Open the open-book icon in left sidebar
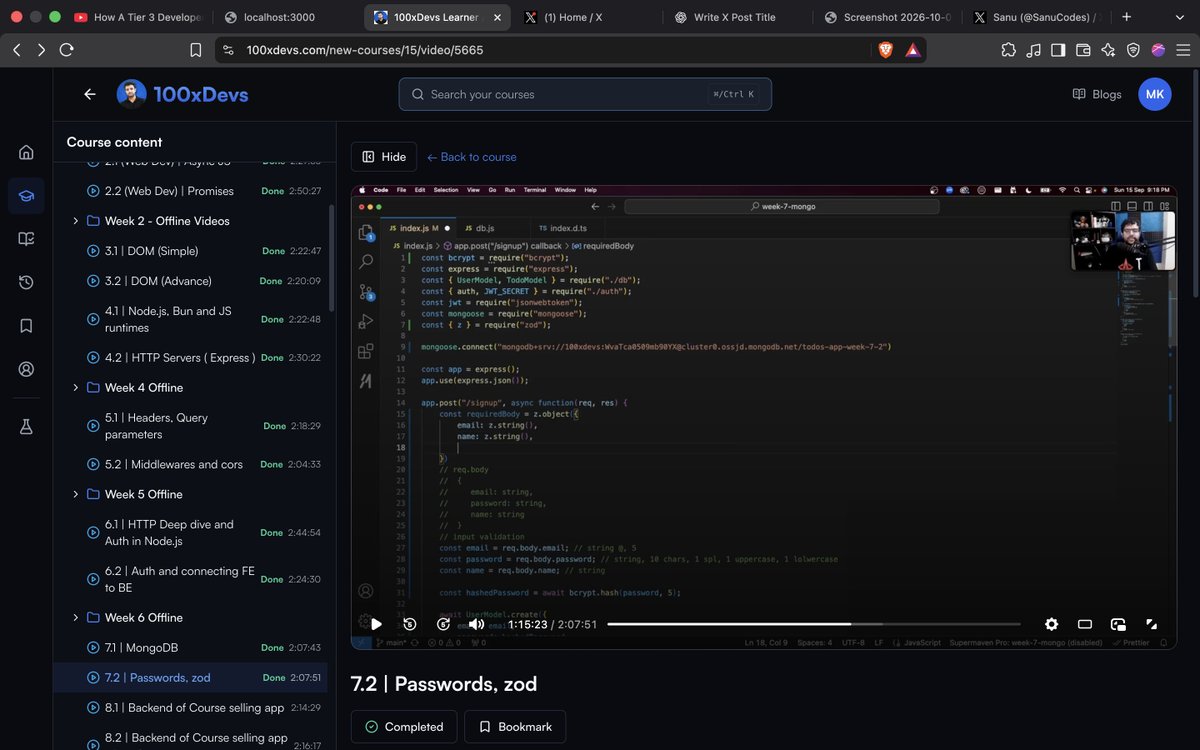 26,239
